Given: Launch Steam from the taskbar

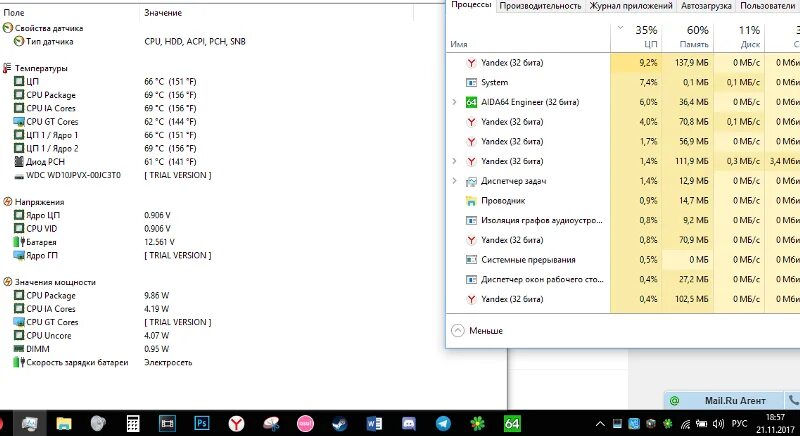Looking at the screenshot, I should [x=340, y=423].
